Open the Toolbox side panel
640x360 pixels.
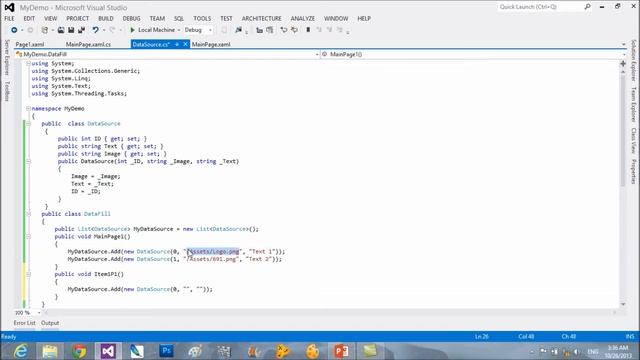7,91
